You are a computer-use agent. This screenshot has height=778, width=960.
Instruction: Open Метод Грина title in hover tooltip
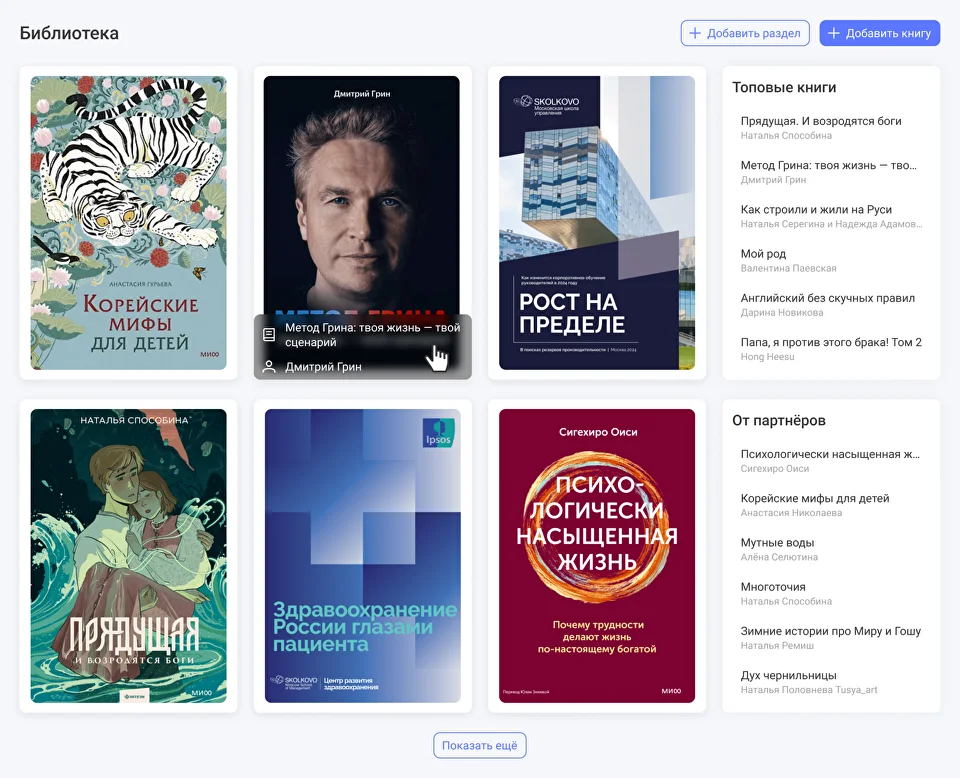click(x=372, y=334)
